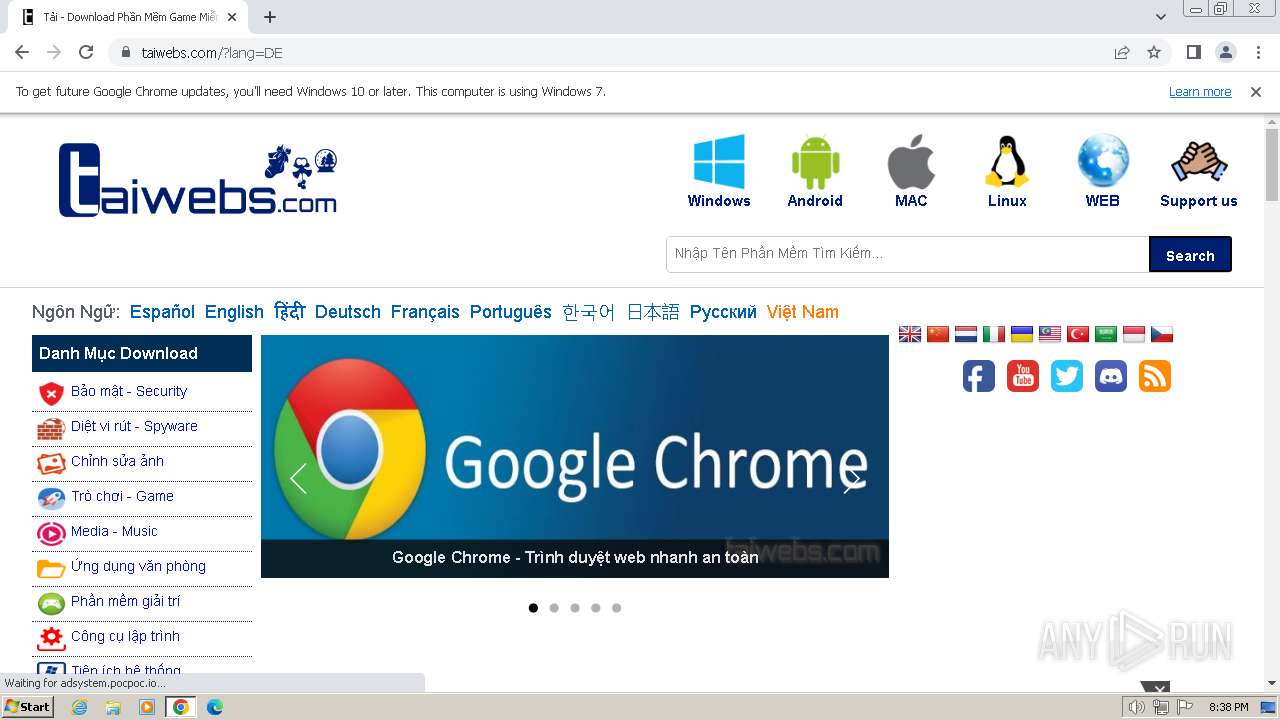Image resolution: width=1280 pixels, height=720 pixels.
Task: Bookmark this page with the star icon
Action: (x=1154, y=52)
